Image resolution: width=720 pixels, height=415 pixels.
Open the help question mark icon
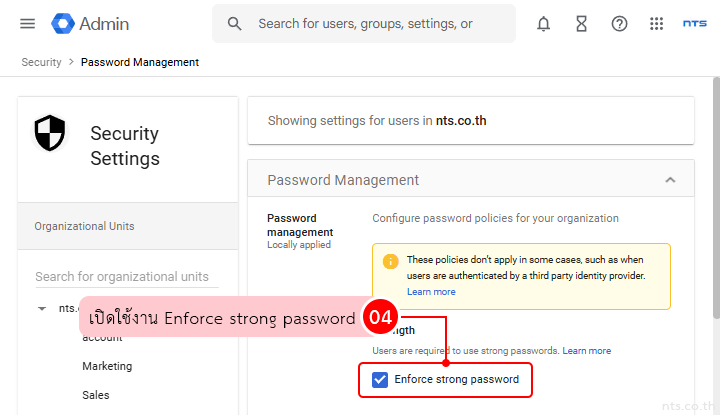(619, 23)
